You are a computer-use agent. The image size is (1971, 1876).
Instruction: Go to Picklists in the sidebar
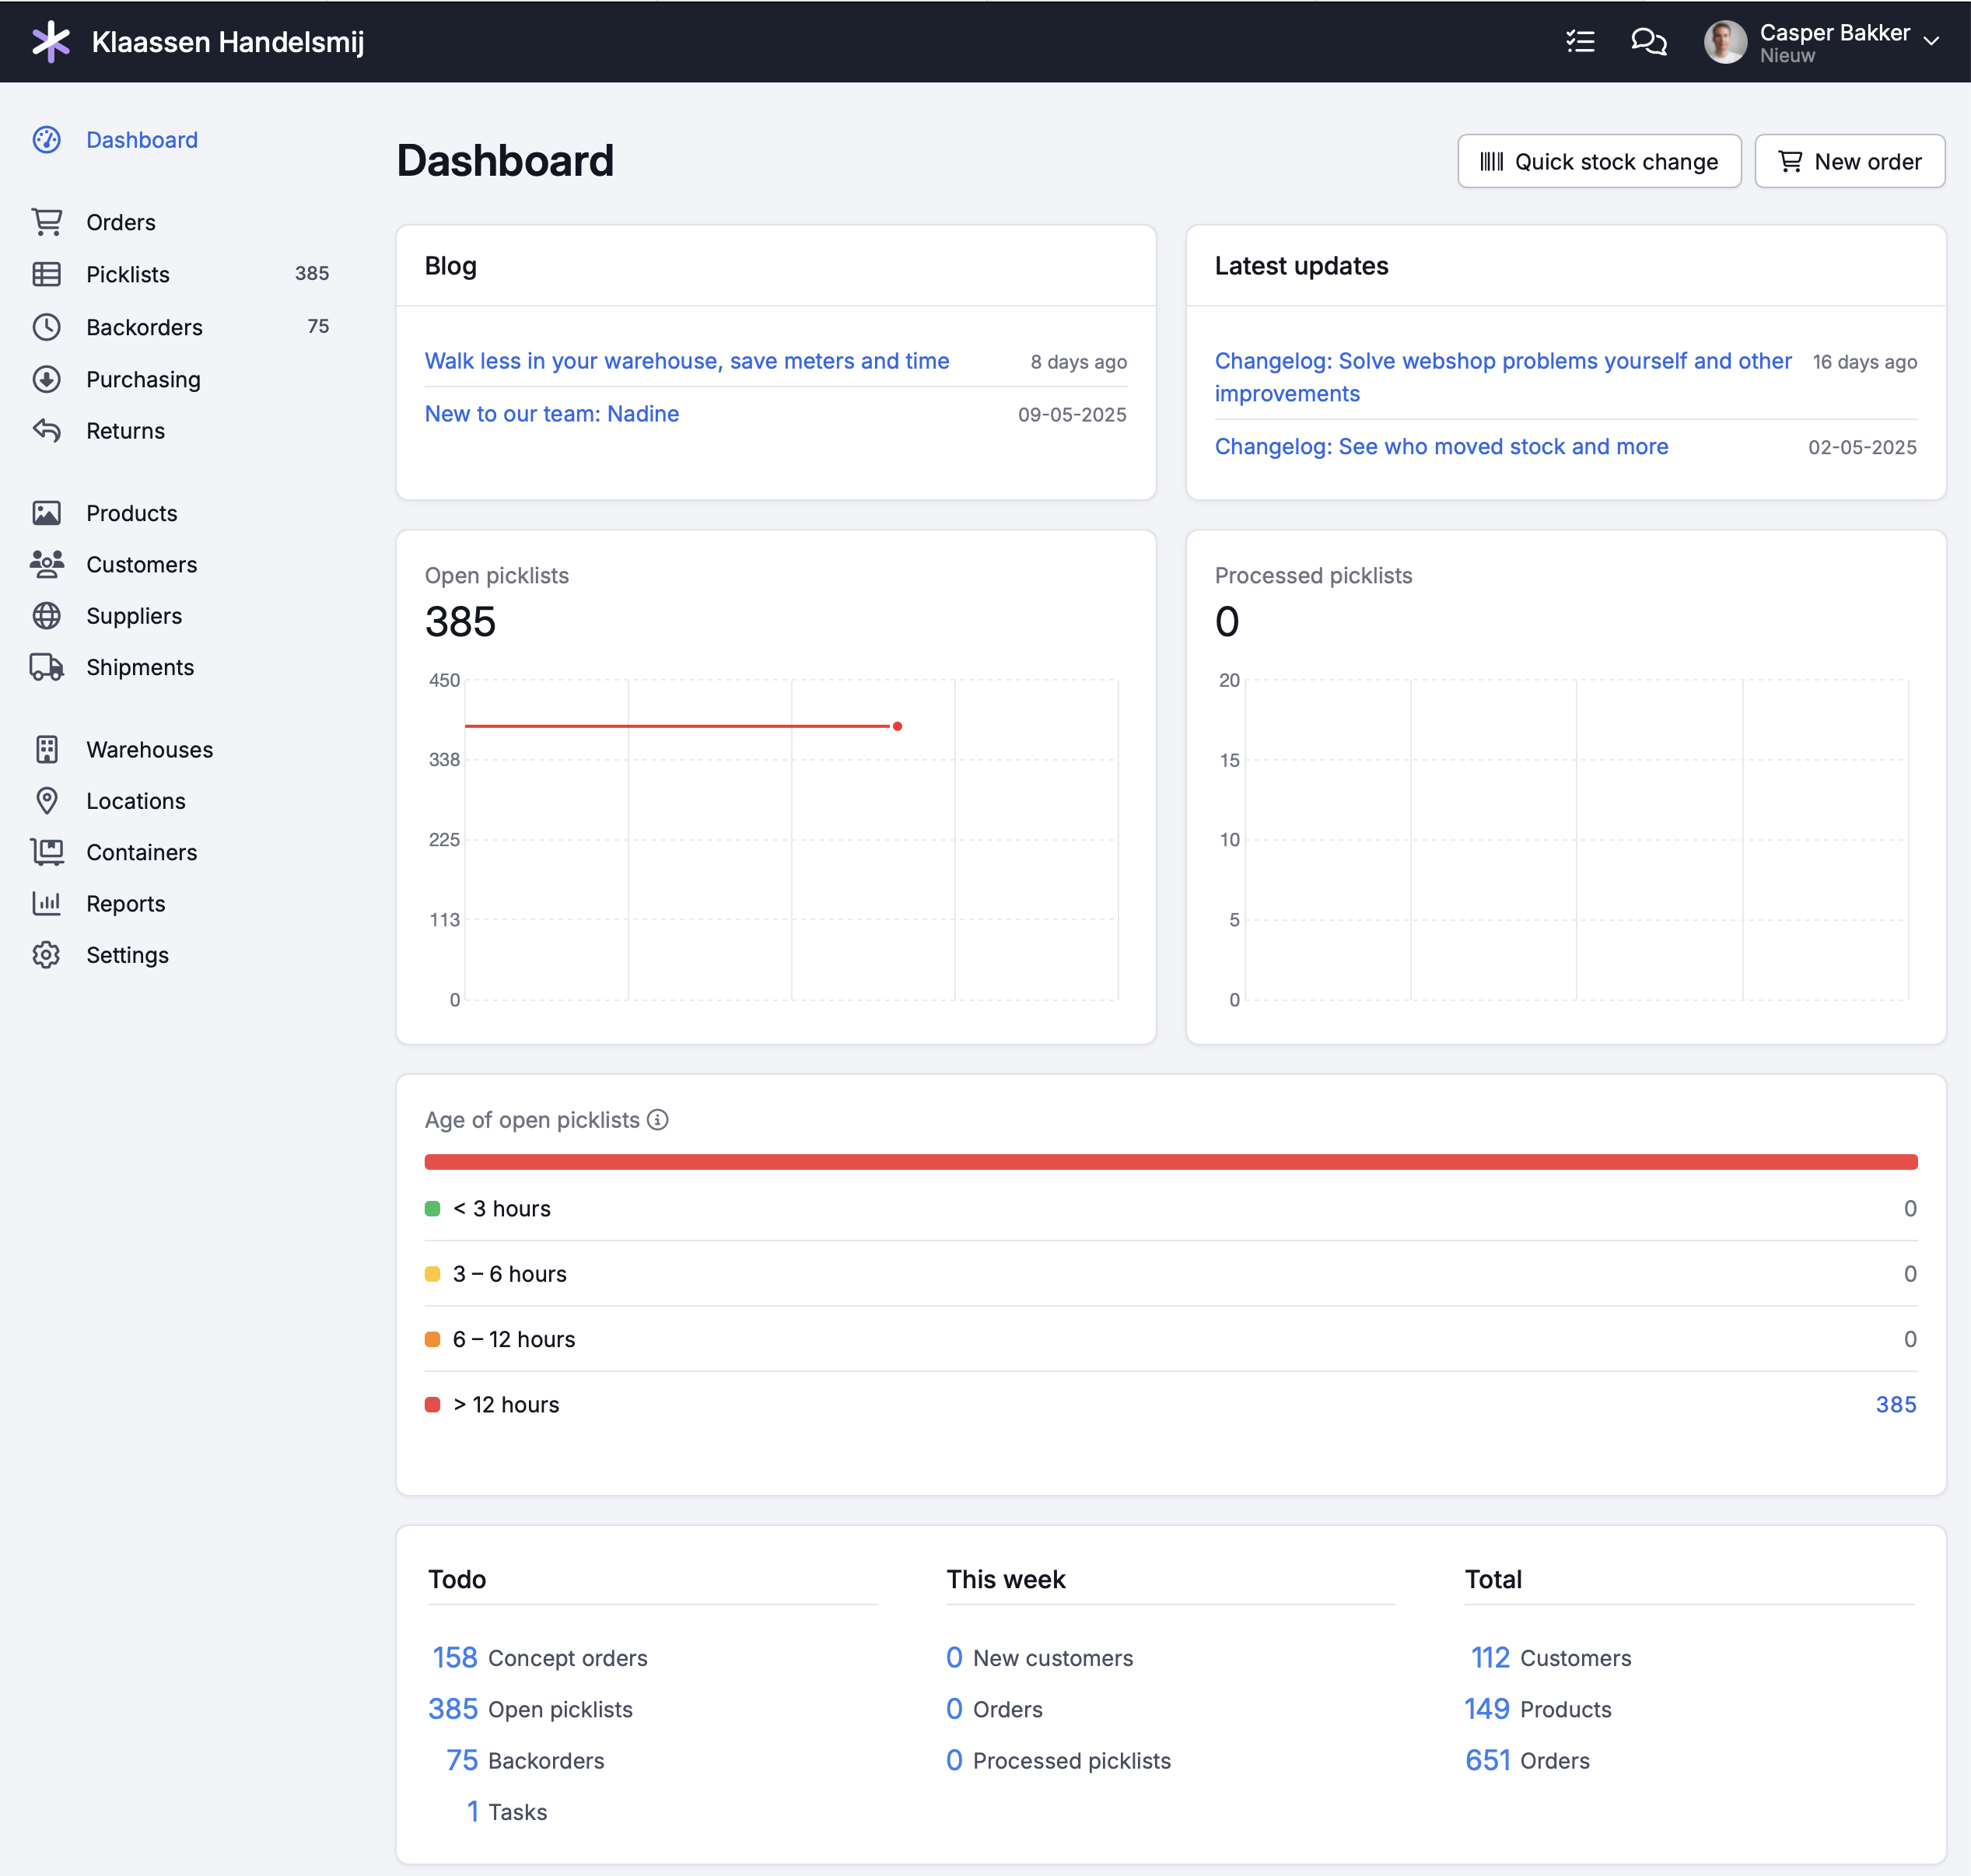pos(128,274)
